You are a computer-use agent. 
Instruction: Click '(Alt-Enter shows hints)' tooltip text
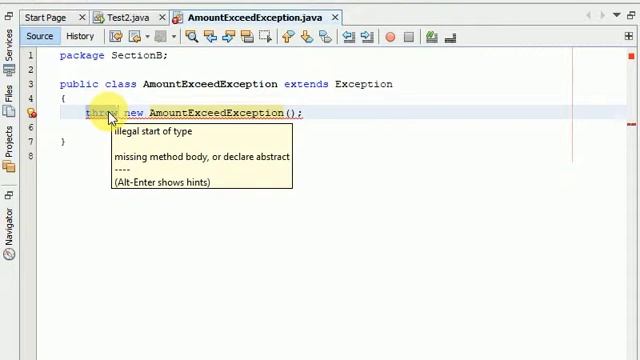[162, 182]
